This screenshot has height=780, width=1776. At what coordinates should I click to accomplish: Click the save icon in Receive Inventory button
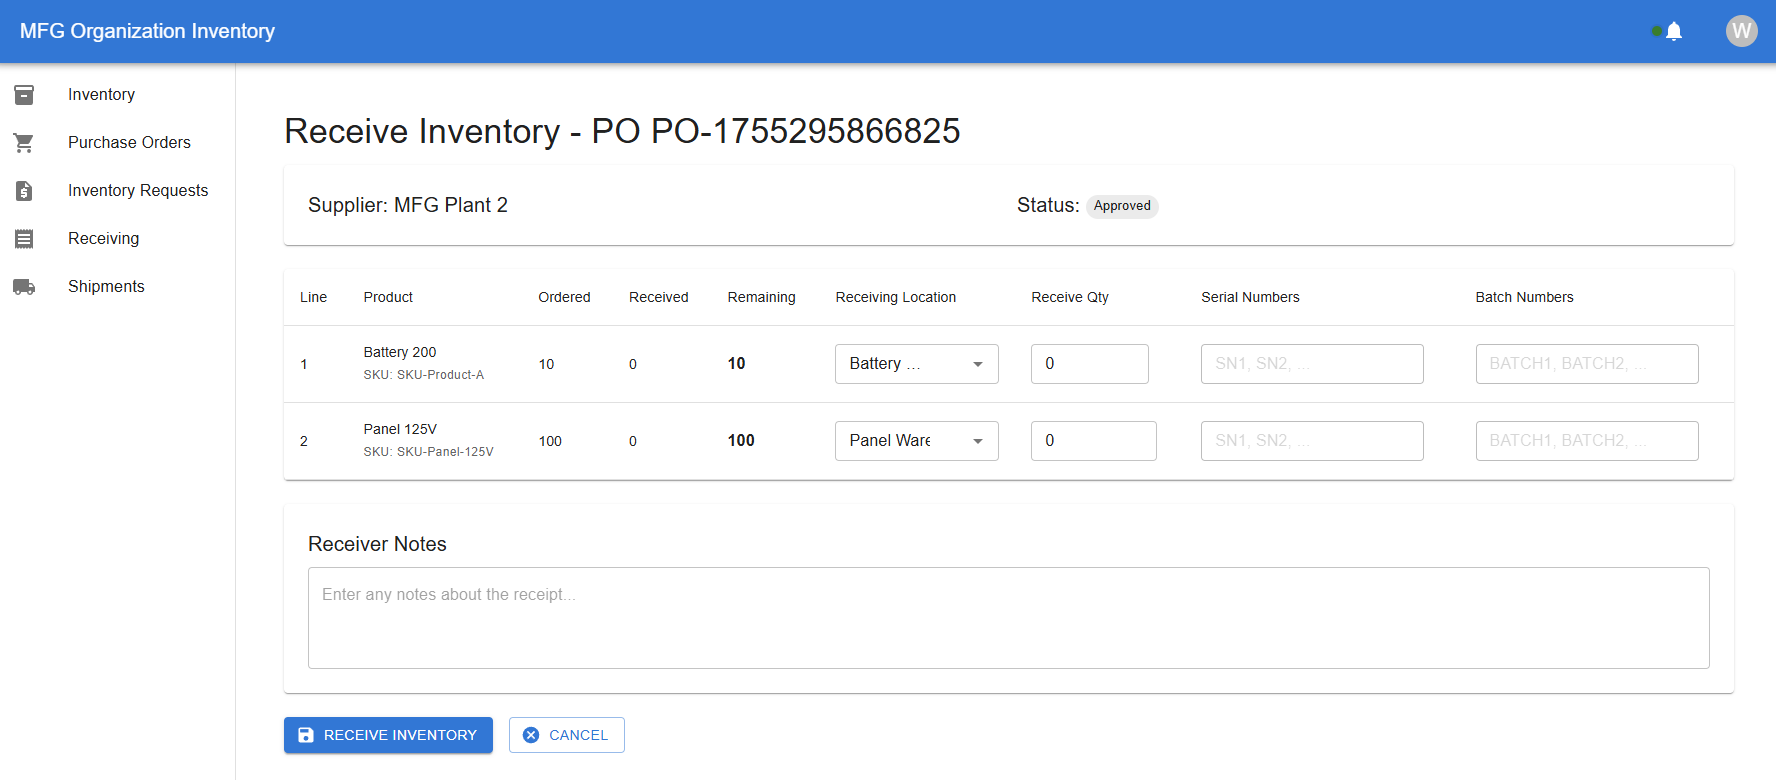(306, 735)
